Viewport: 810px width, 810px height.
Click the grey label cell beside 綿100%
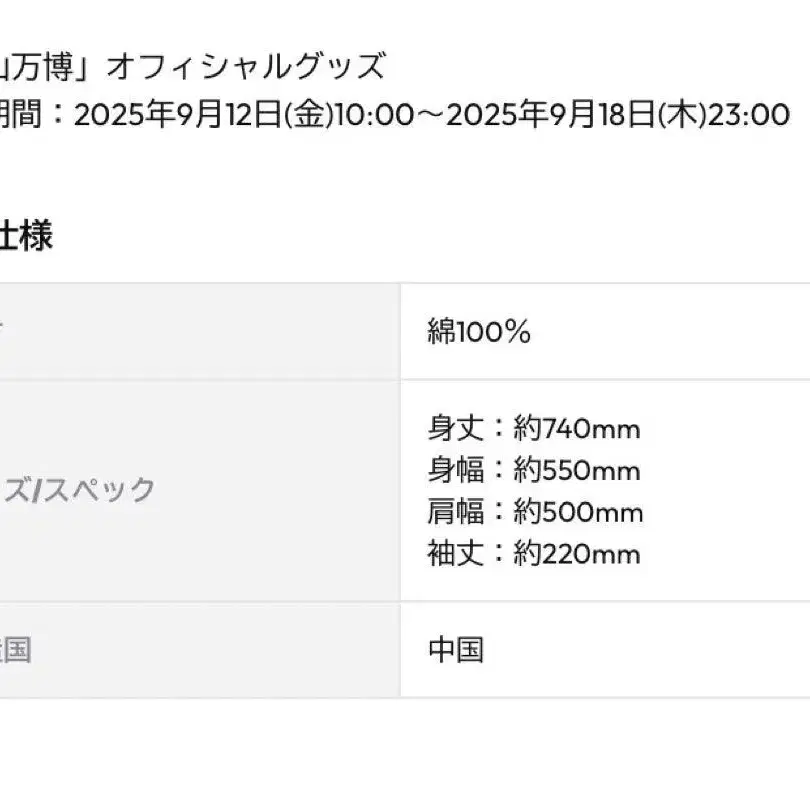coord(200,332)
